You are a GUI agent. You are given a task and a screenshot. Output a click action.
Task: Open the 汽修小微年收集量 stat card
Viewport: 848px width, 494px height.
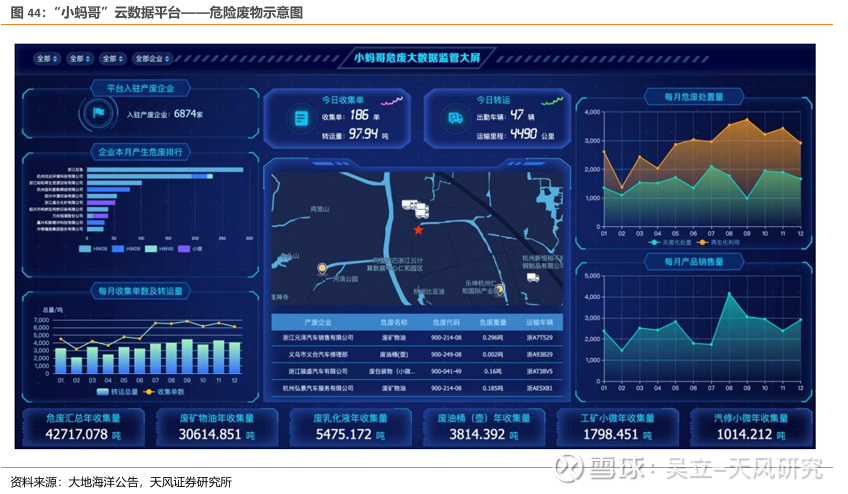click(751, 427)
